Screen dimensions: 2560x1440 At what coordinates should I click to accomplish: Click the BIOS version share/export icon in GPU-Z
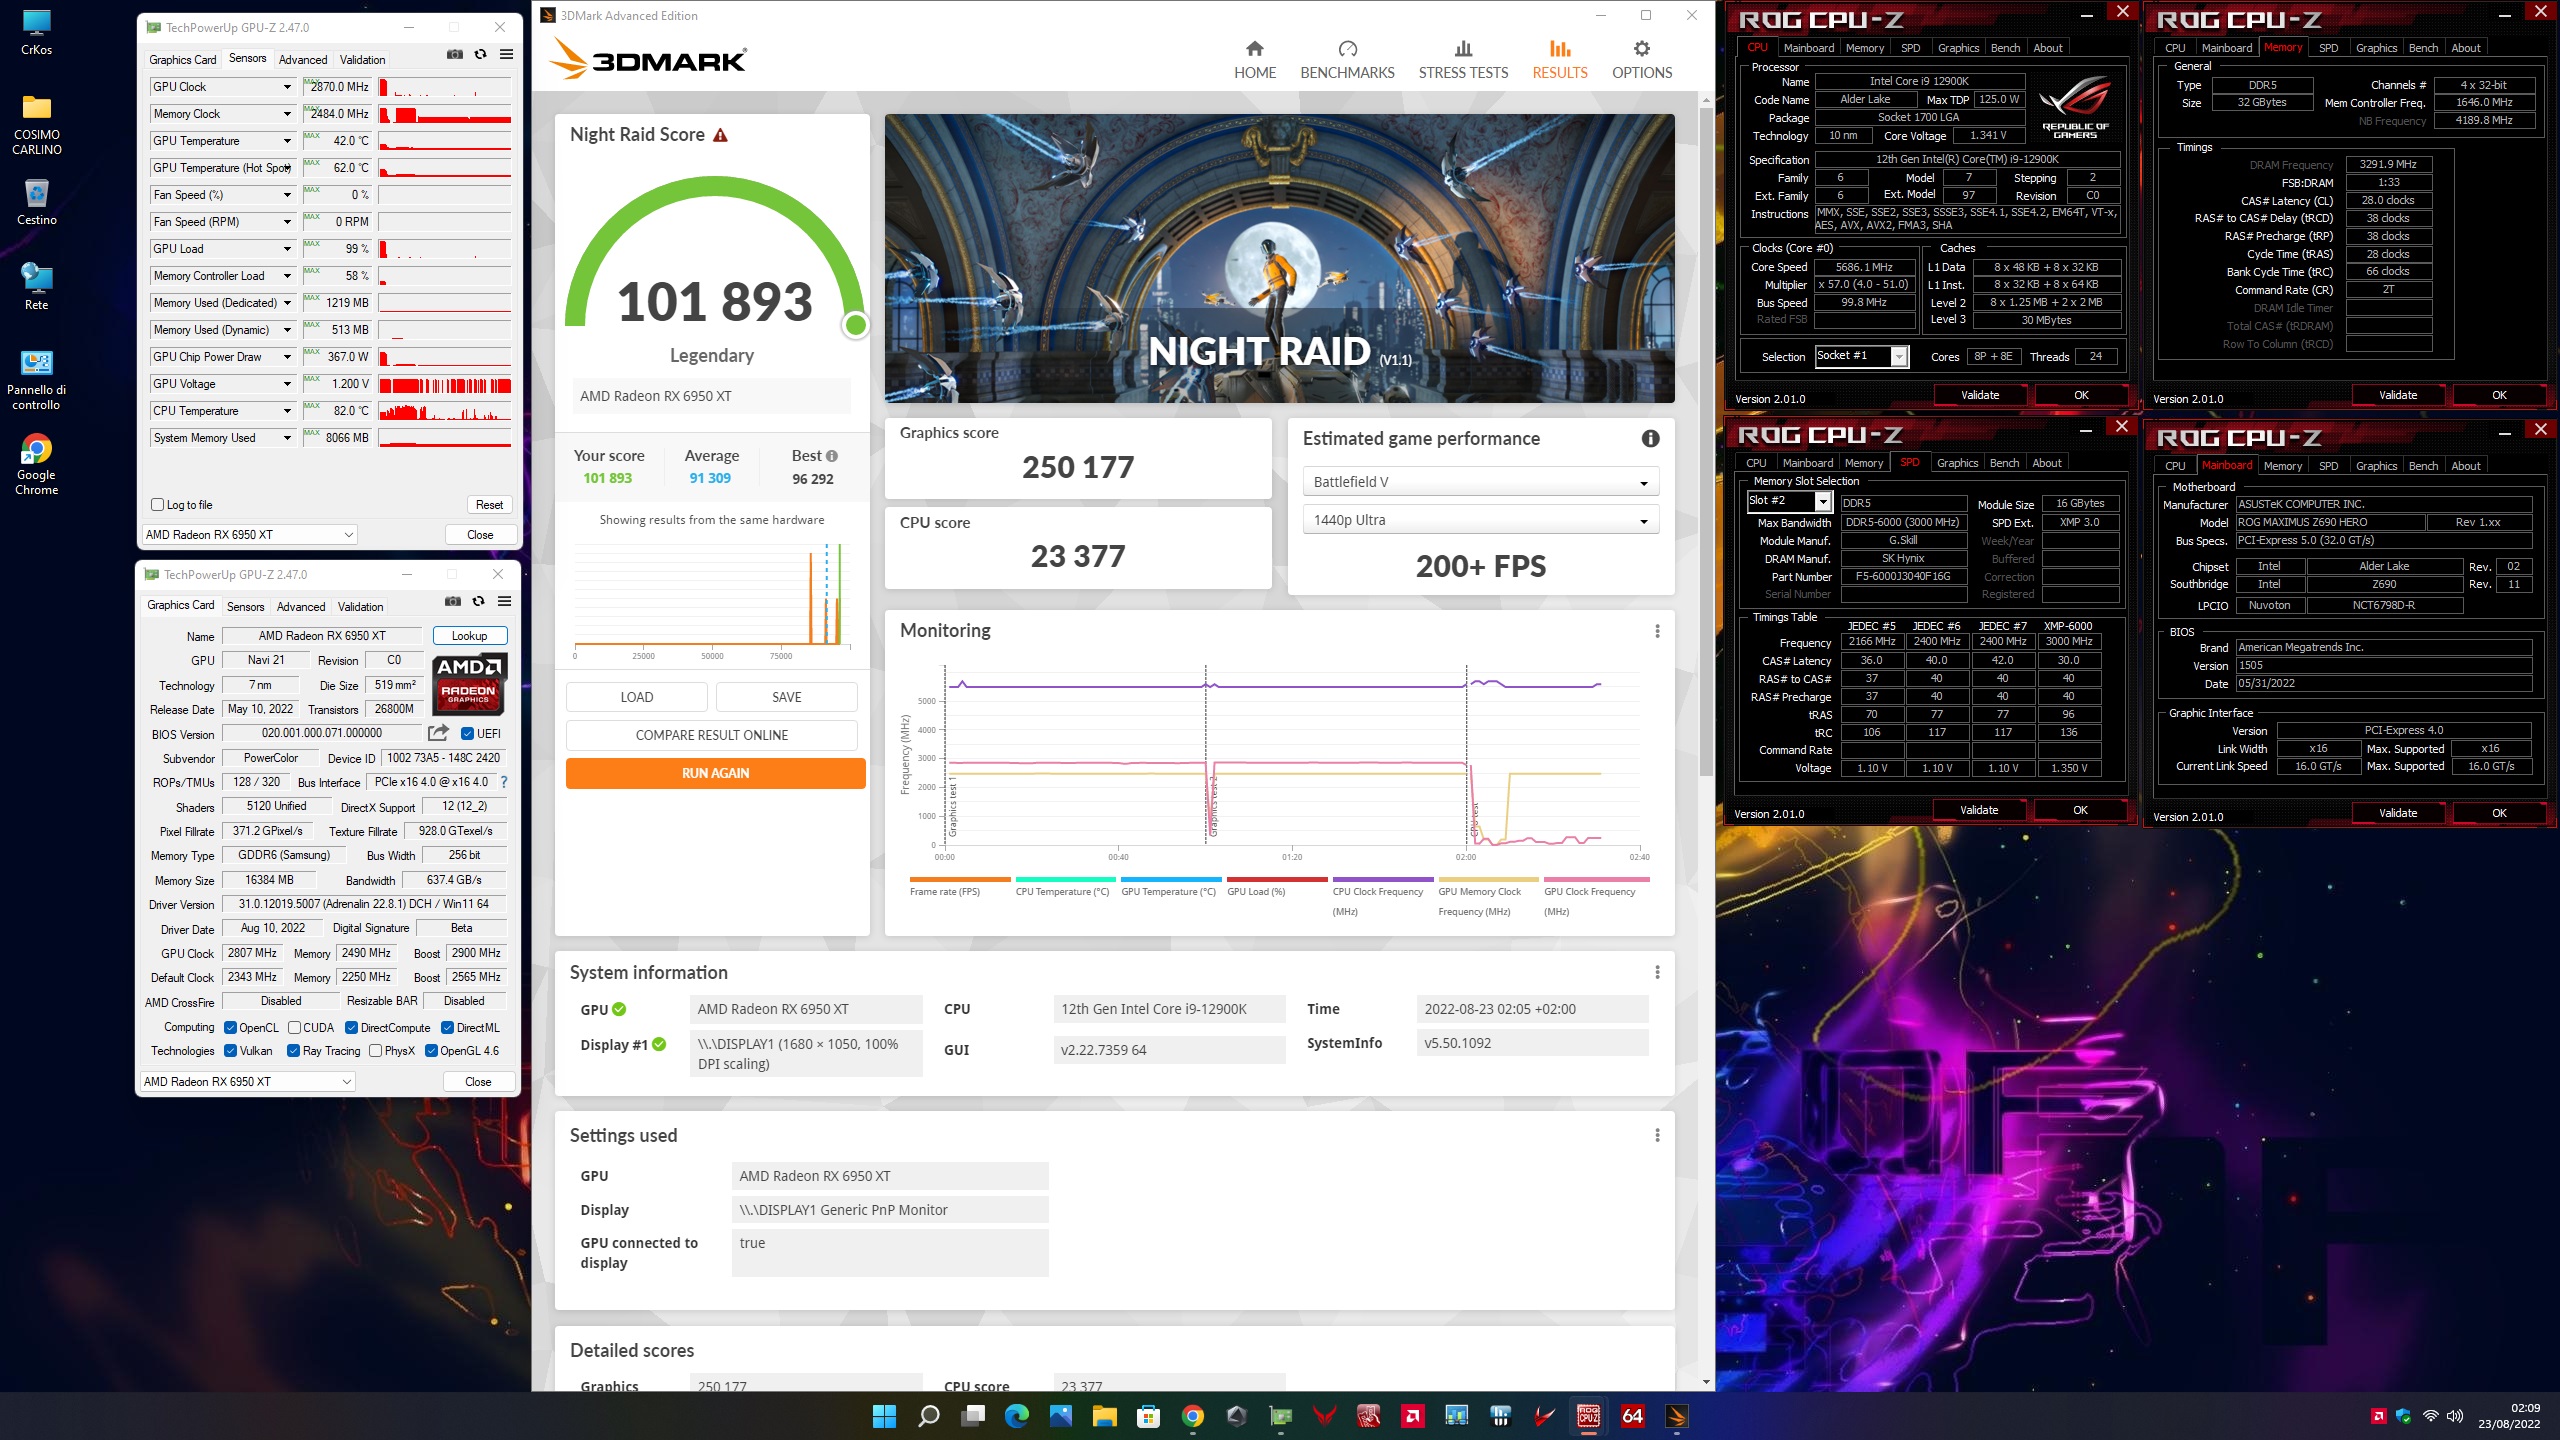pyautogui.click(x=438, y=733)
